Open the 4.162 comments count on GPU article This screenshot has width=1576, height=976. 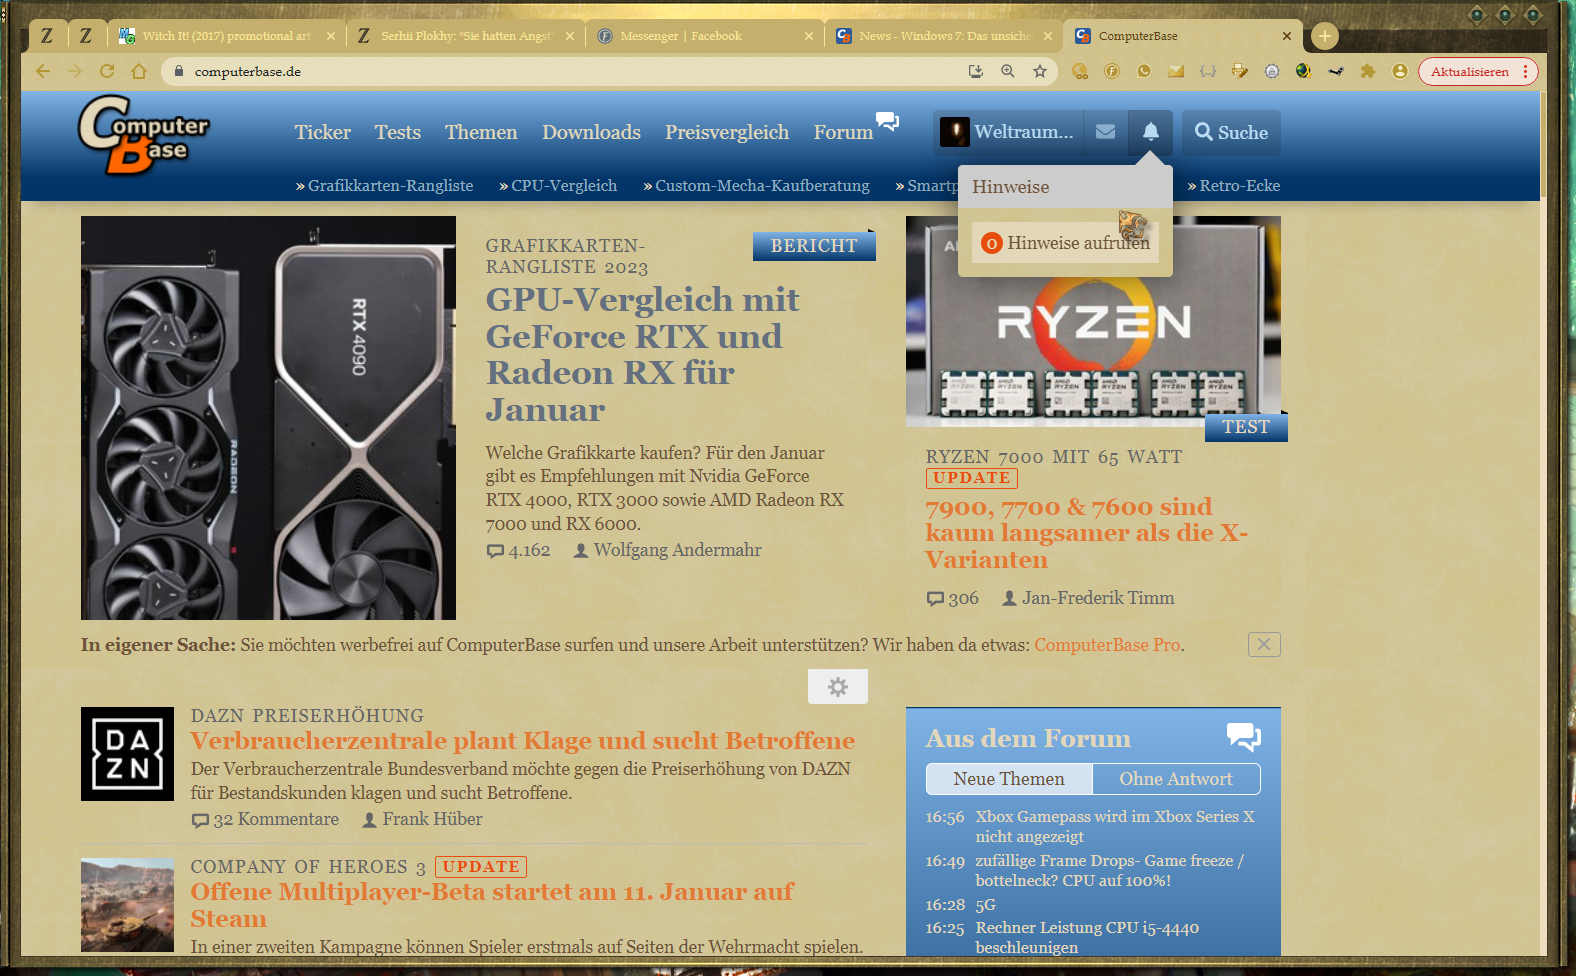click(x=518, y=550)
